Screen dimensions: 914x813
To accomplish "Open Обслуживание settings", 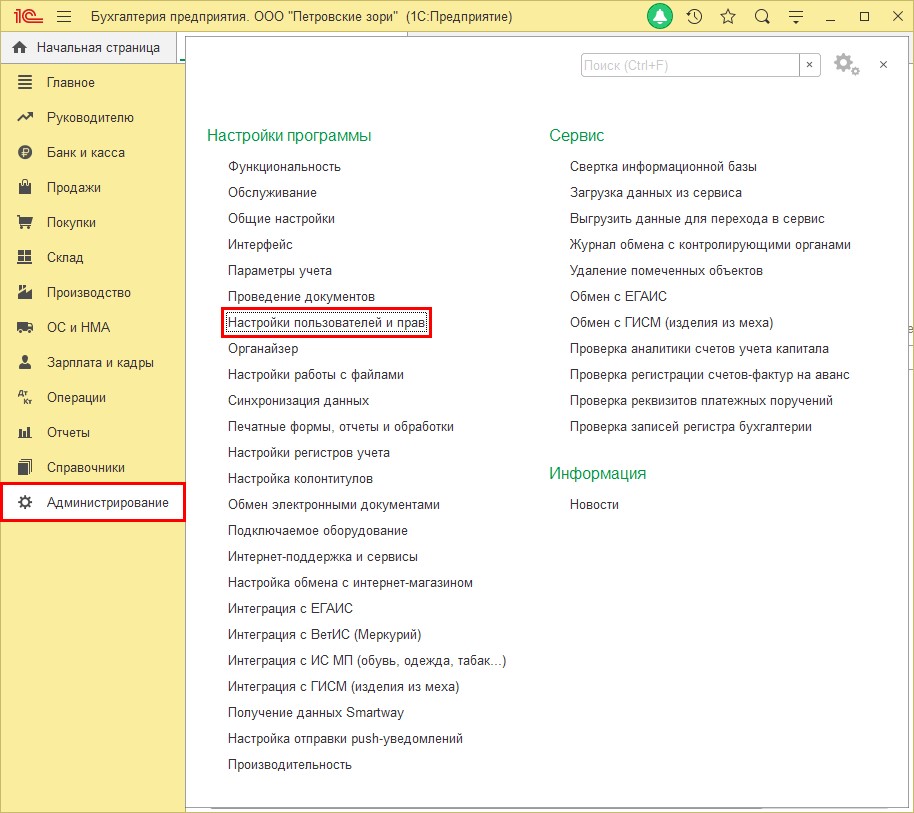I will click(x=272, y=192).
